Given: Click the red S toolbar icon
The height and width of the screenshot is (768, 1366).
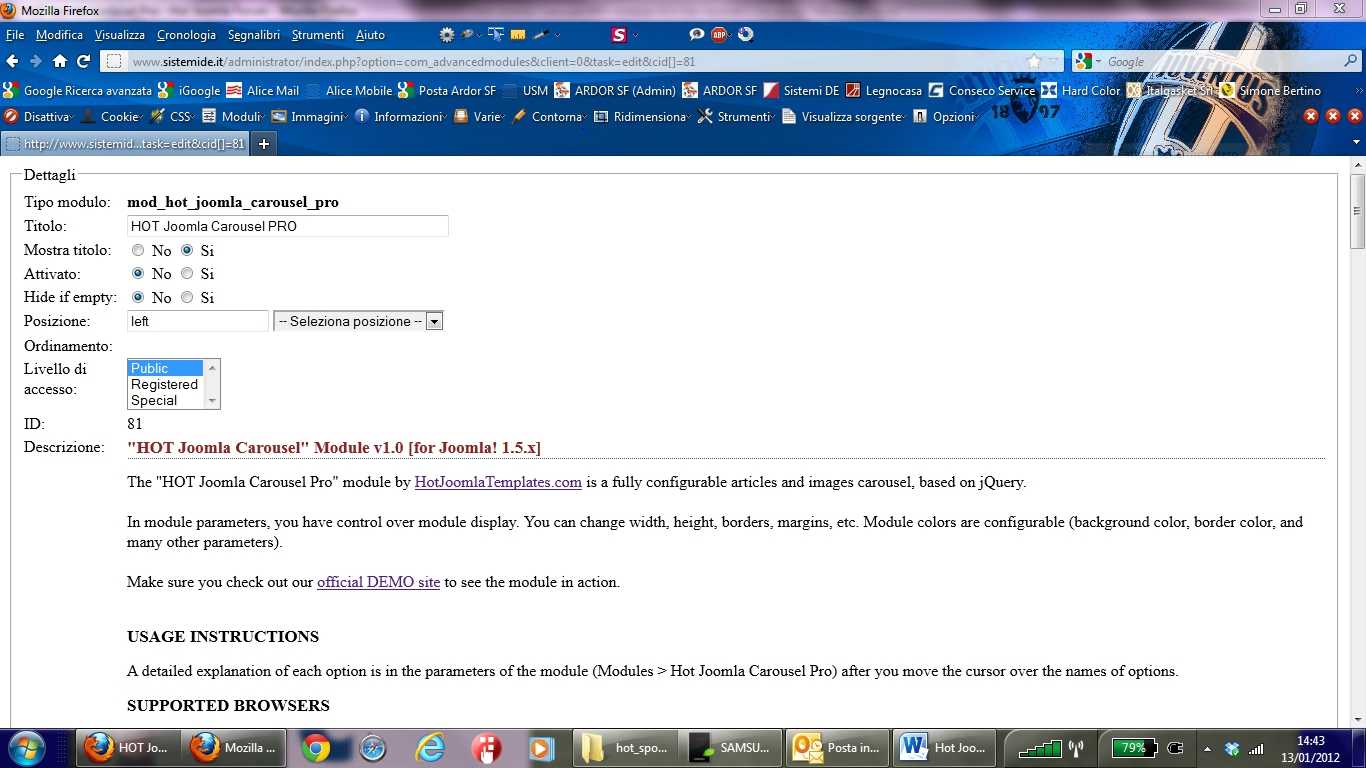Looking at the screenshot, I should pyautogui.click(x=619, y=35).
